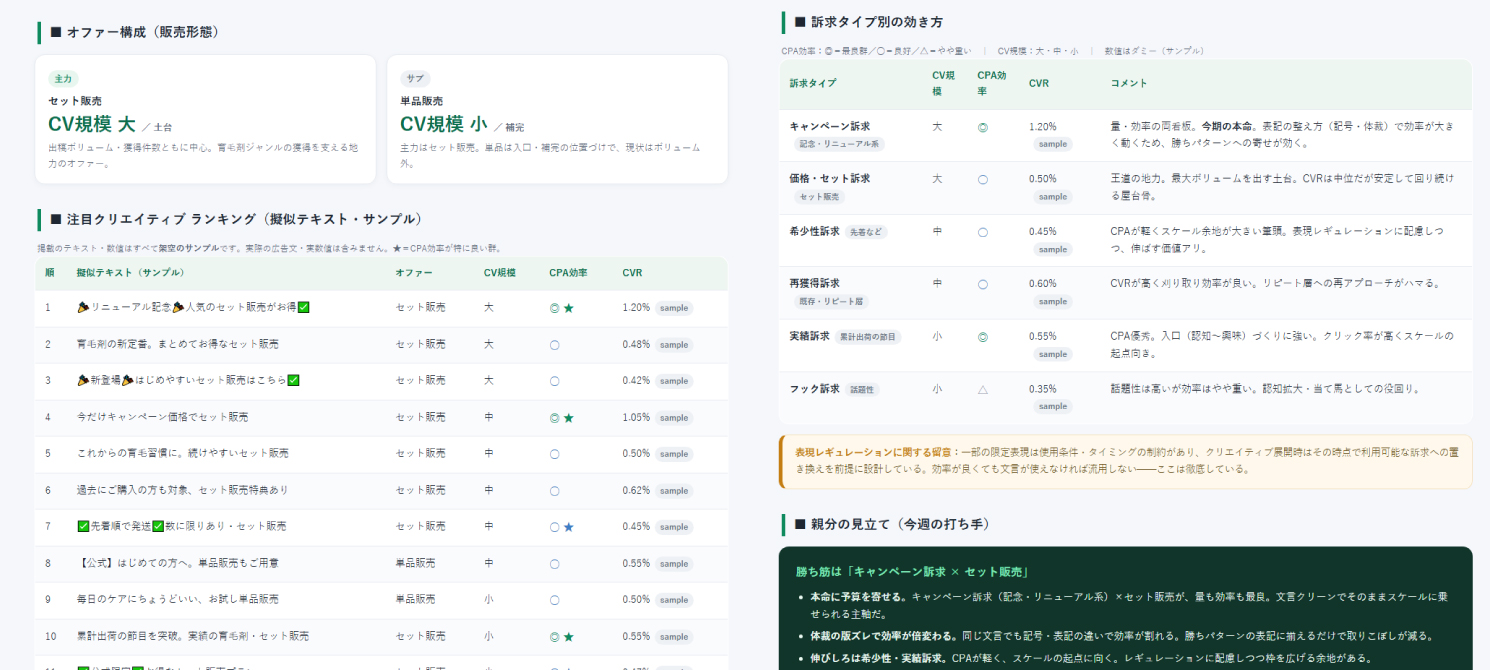
Task: Click the sample badge under キャンペーン訴求's 1.20%
Action: (x=1052, y=144)
